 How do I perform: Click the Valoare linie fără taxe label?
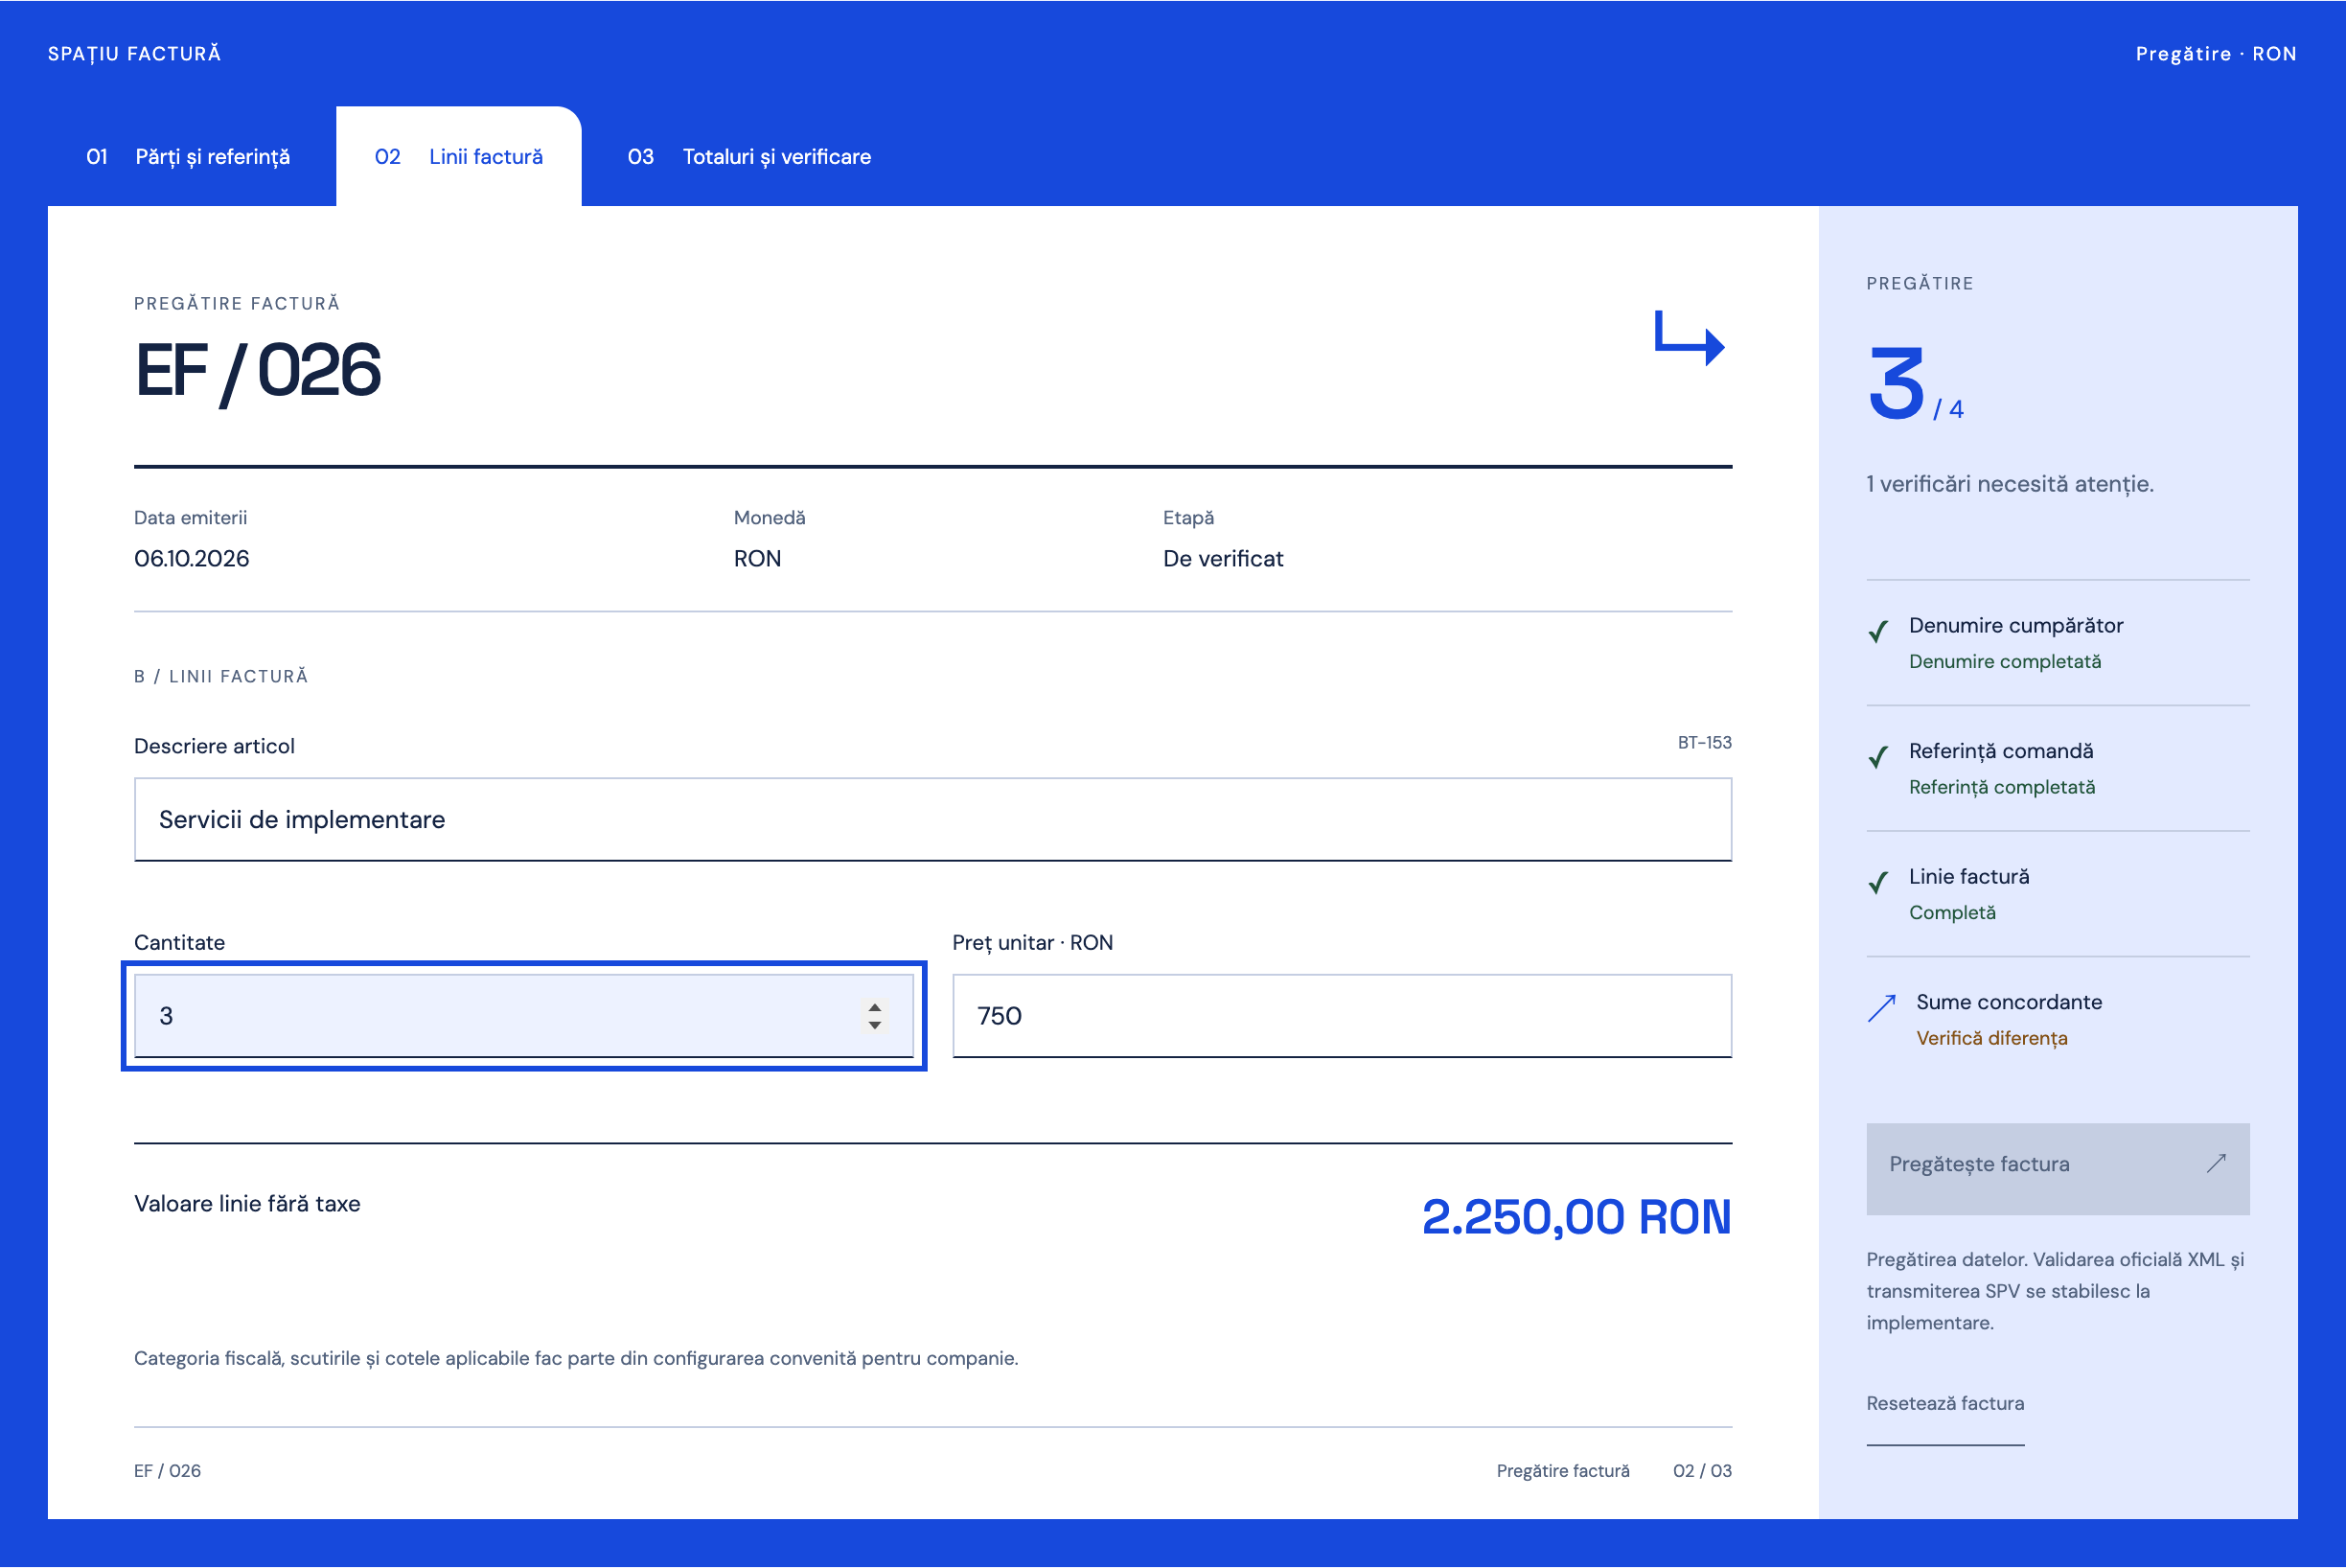tap(247, 1204)
